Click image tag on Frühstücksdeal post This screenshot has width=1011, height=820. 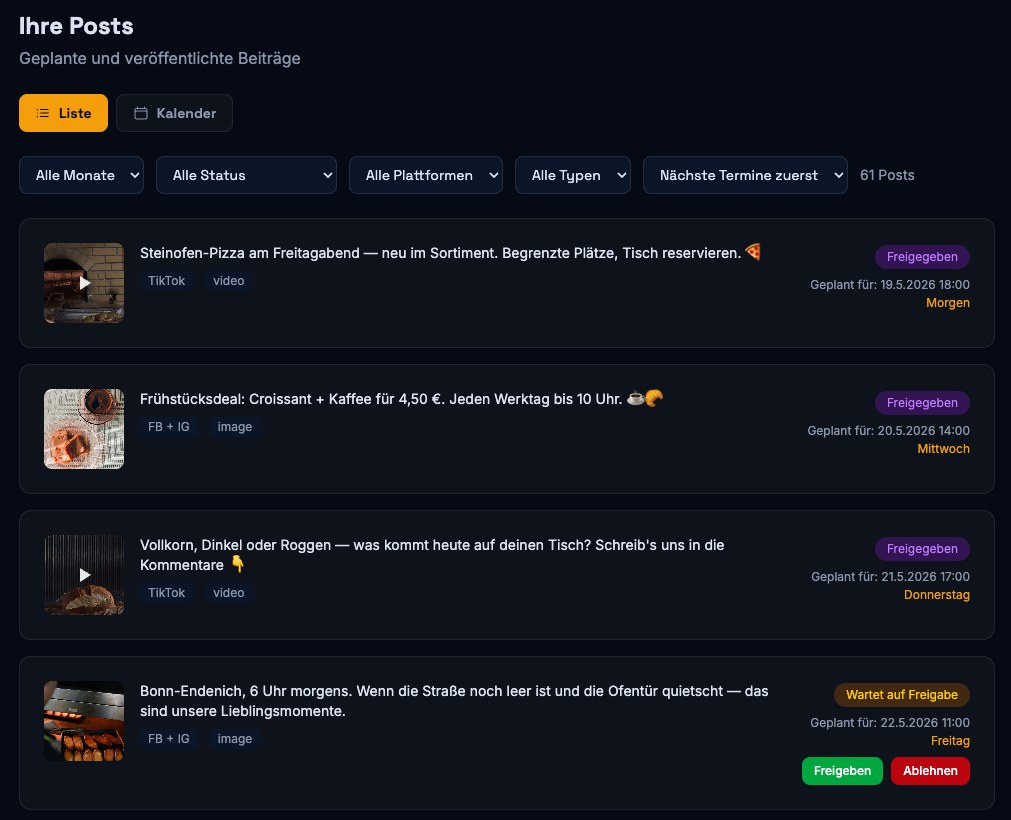pos(235,427)
